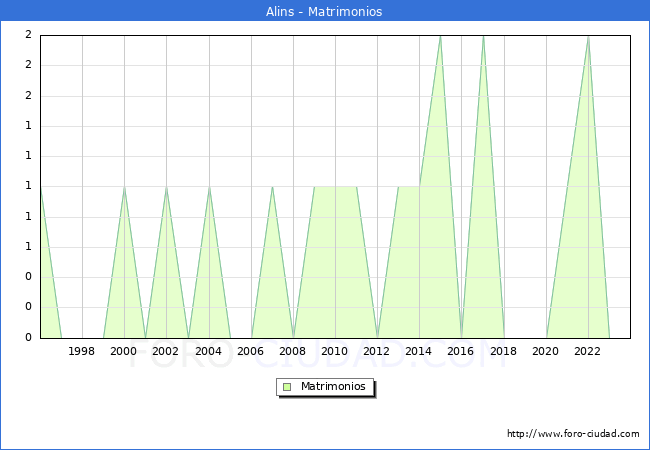Select the 2010 x-axis label

(335, 351)
